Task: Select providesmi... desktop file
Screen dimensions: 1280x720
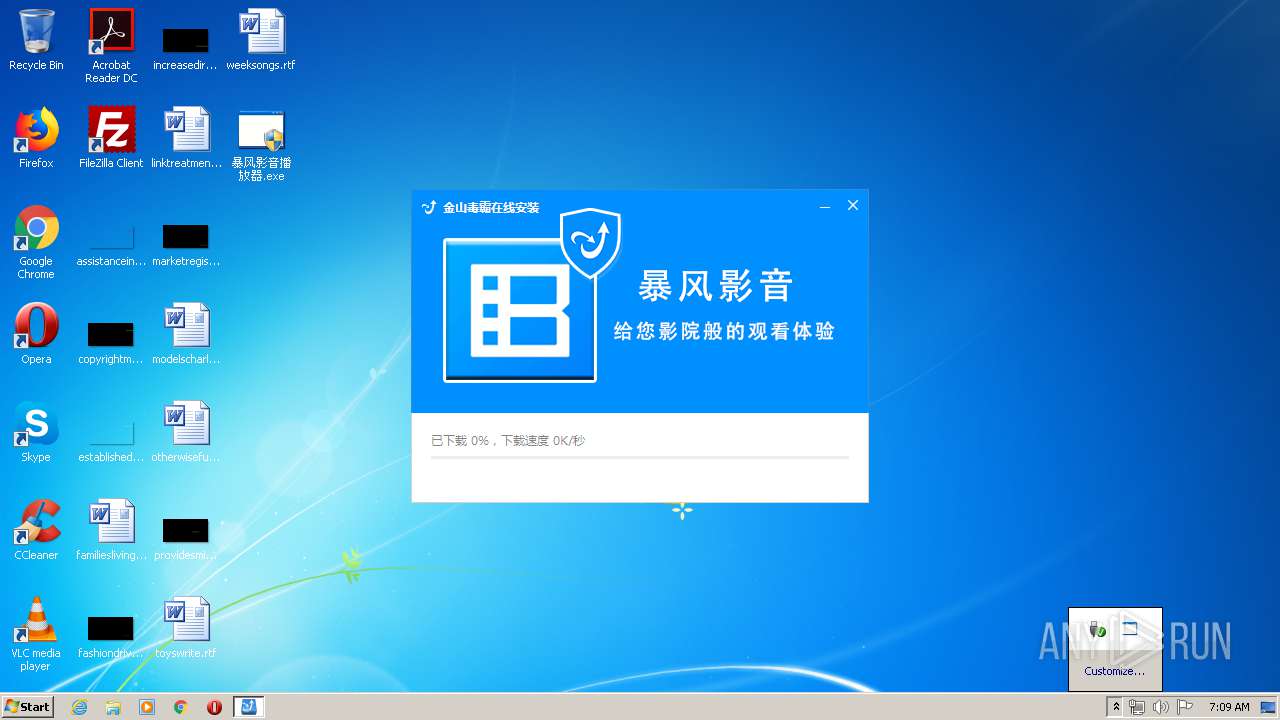Action: pos(186,538)
